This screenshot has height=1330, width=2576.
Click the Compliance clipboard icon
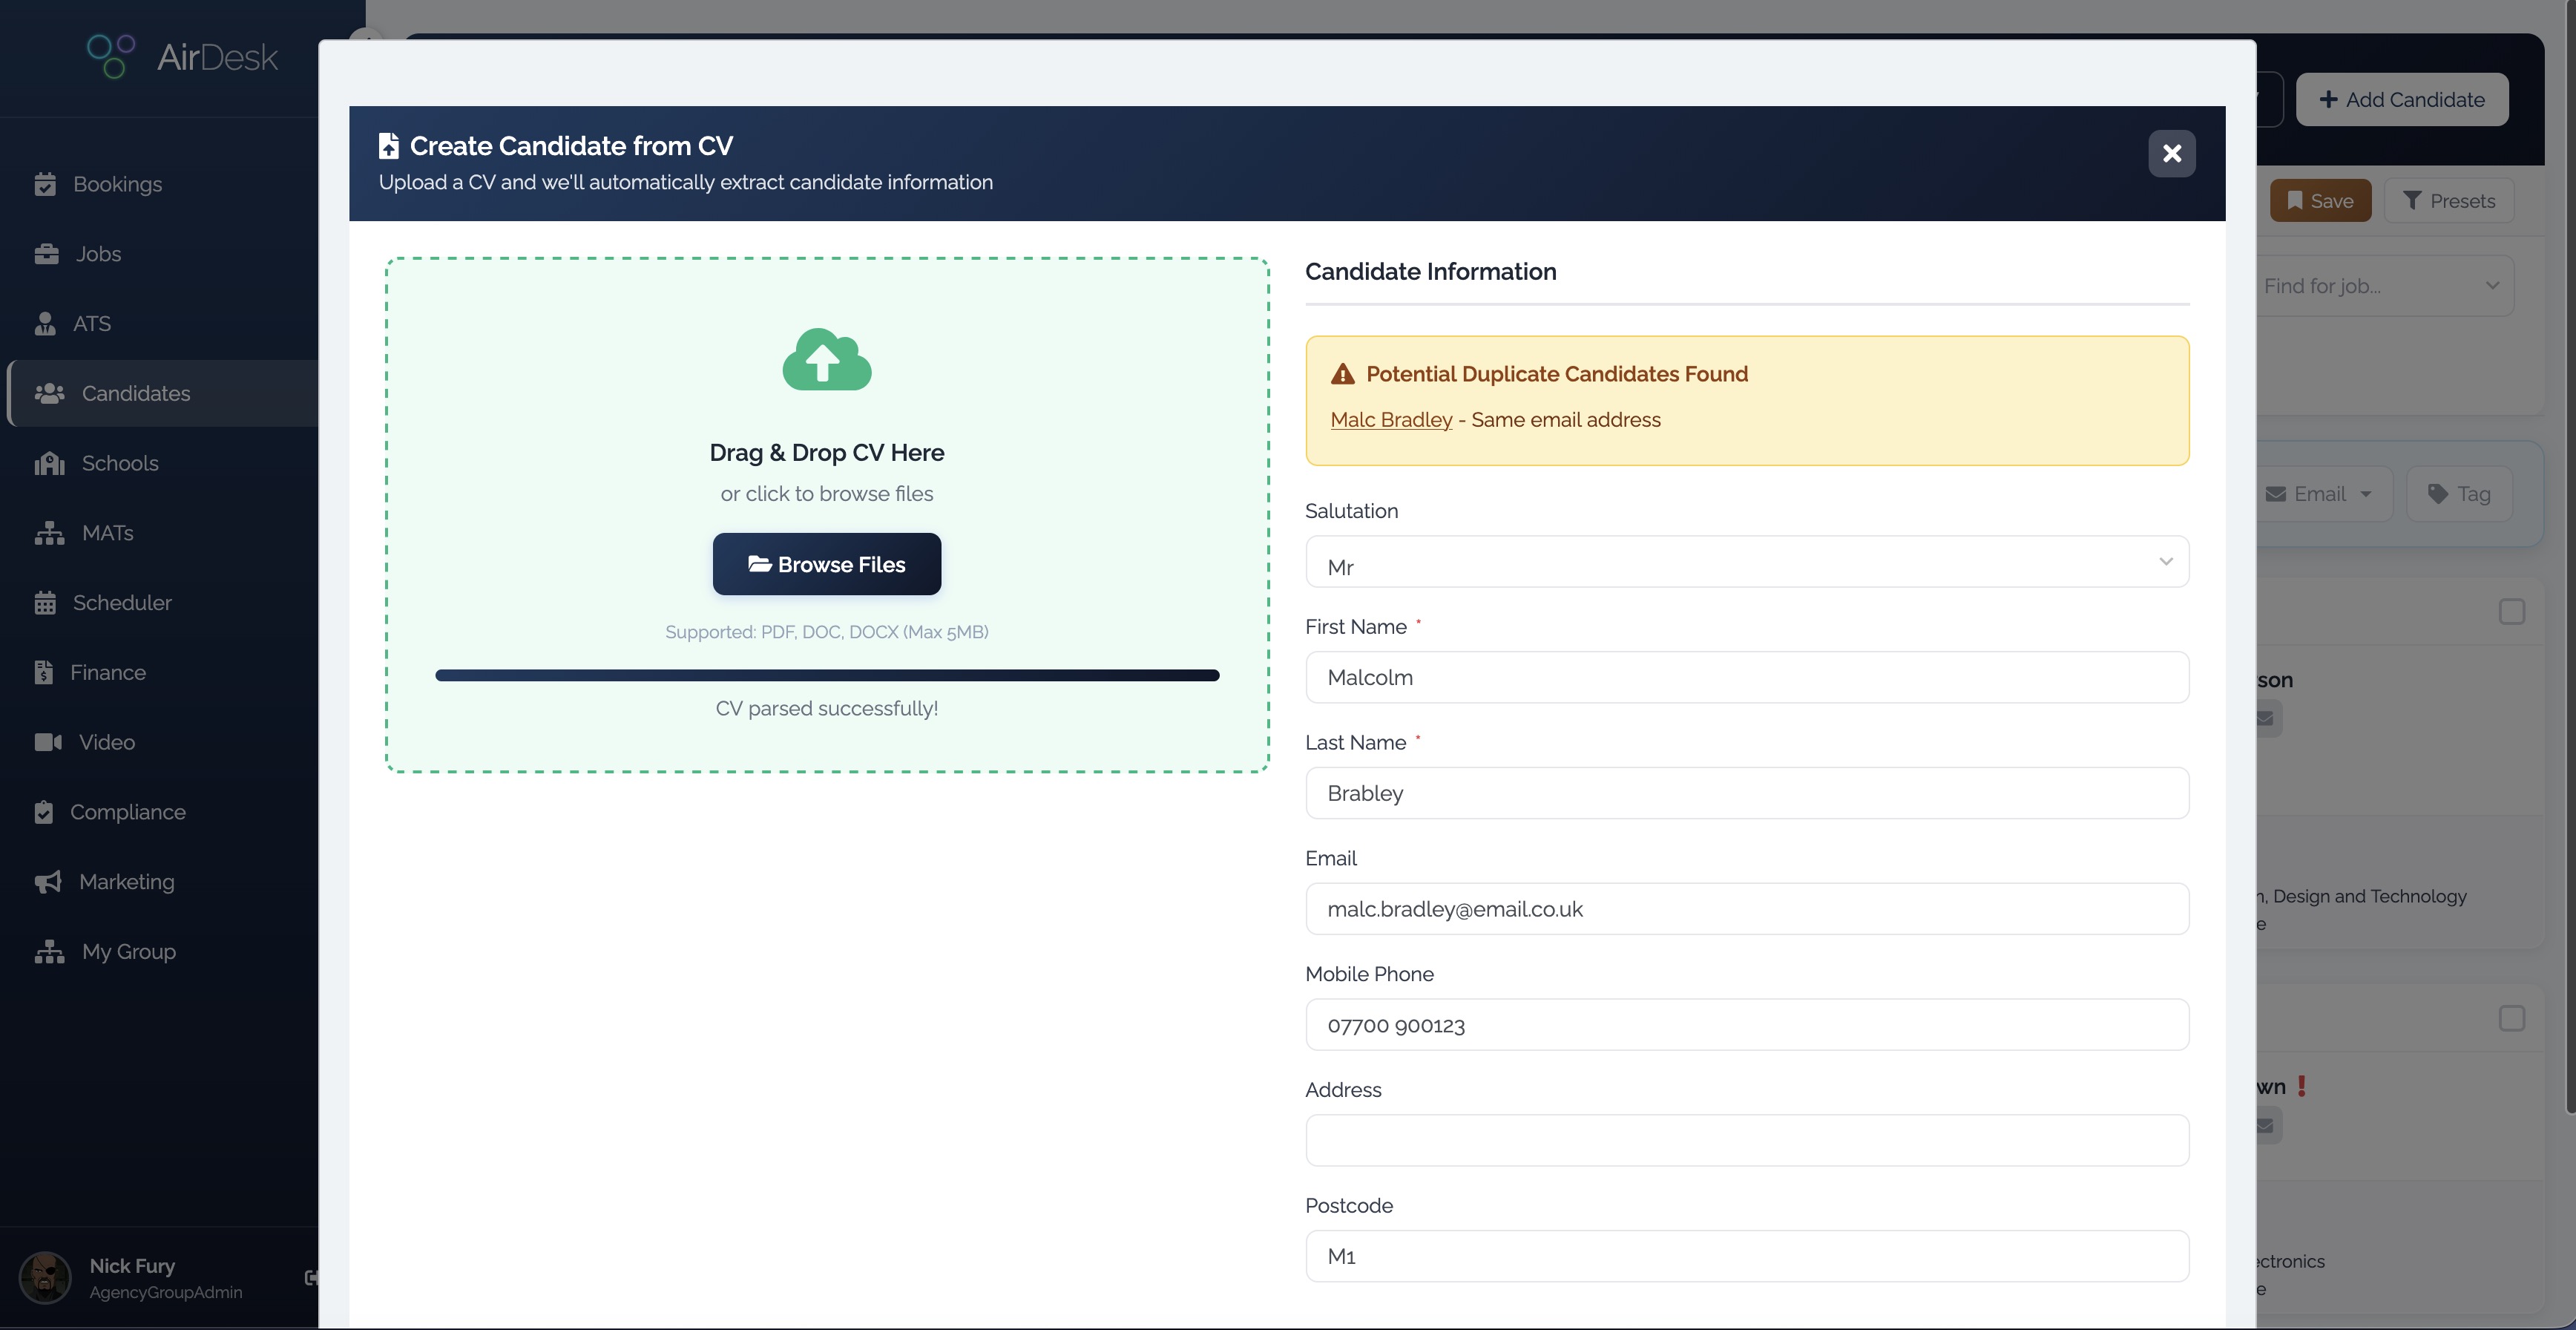coord(43,812)
